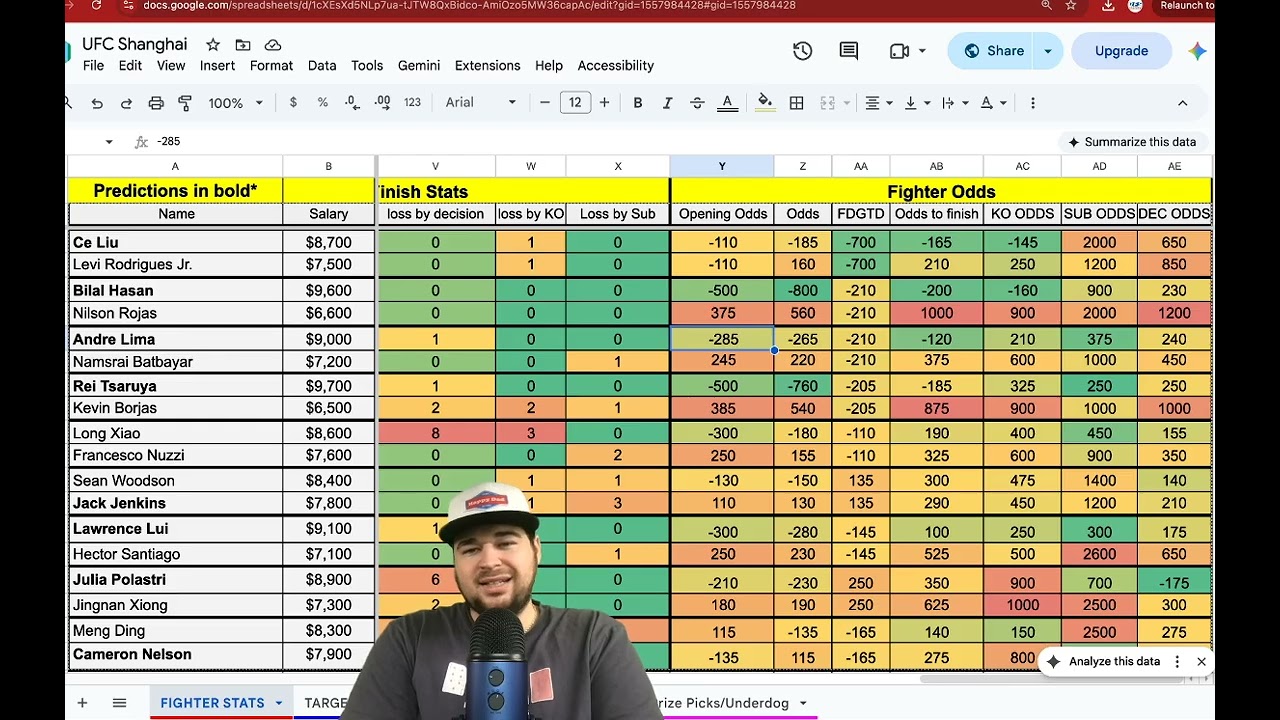Click Analyze this data
The height and width of the screenshot is (720, 1280).
click(1104, 662)
